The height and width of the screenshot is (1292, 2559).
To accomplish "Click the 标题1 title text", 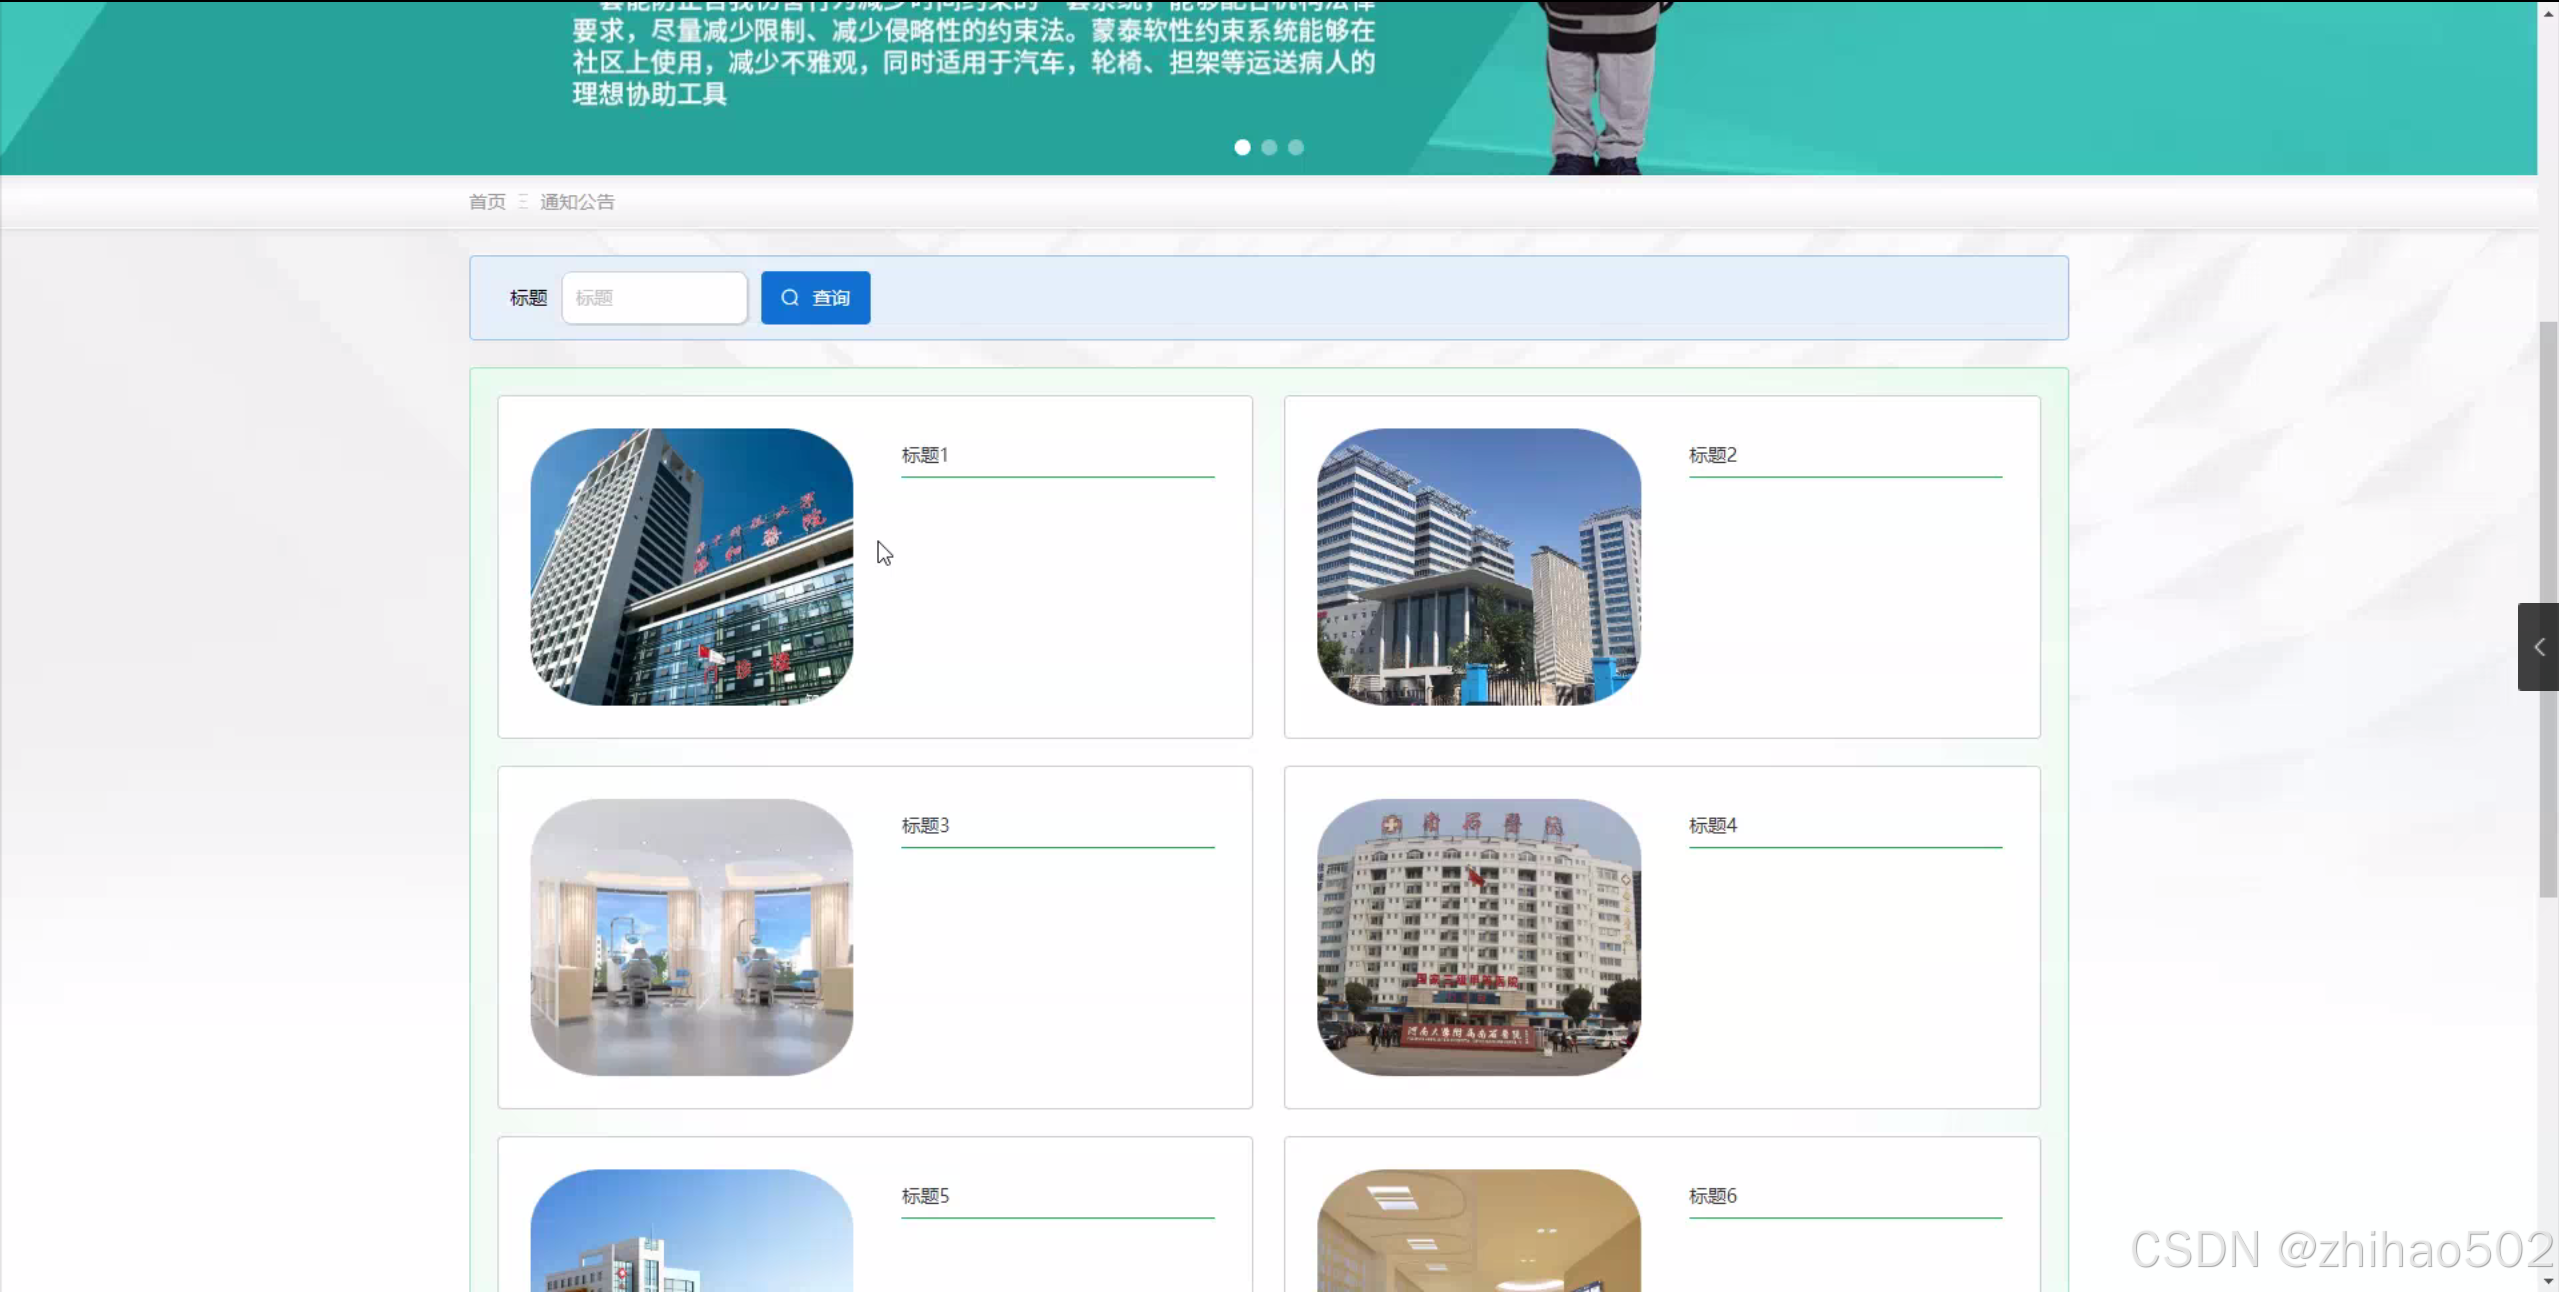I will 925,456.
